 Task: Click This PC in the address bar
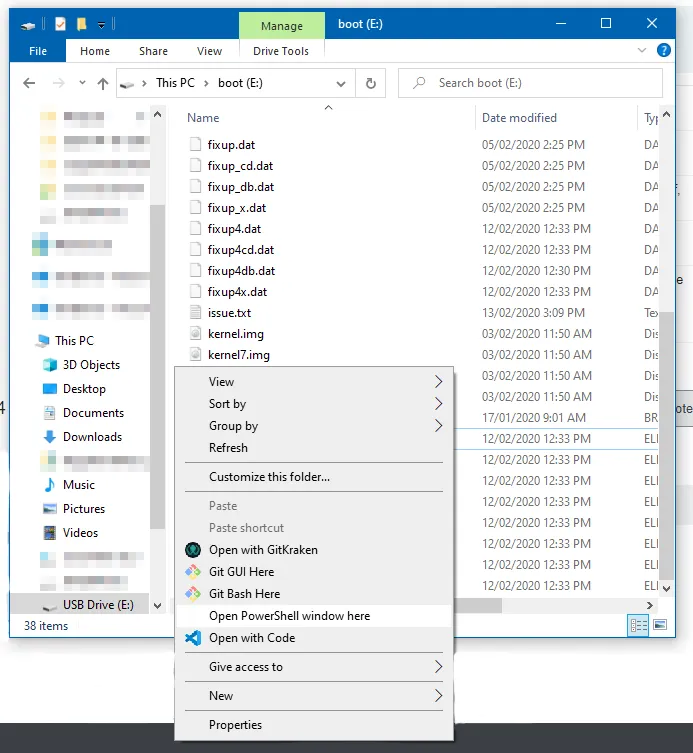[175, 83]
